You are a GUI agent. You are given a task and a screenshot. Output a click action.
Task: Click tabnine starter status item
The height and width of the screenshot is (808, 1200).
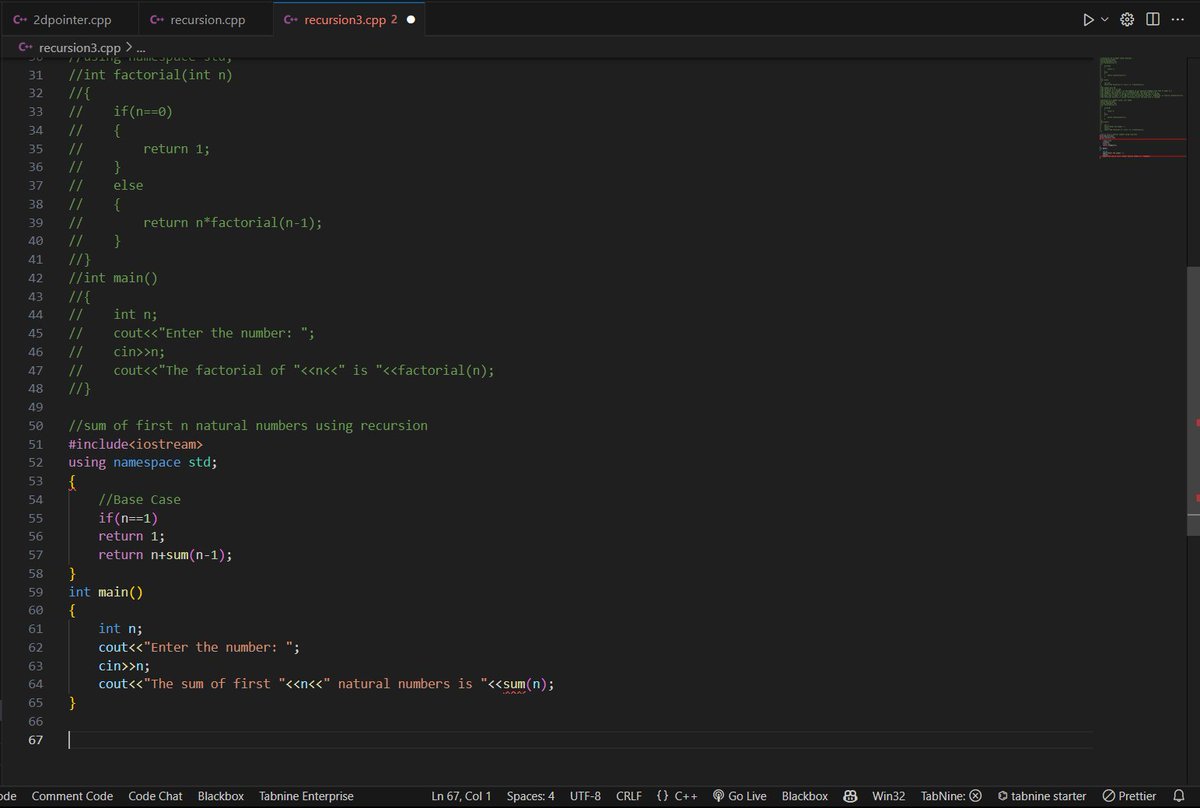click(1040, 796)
